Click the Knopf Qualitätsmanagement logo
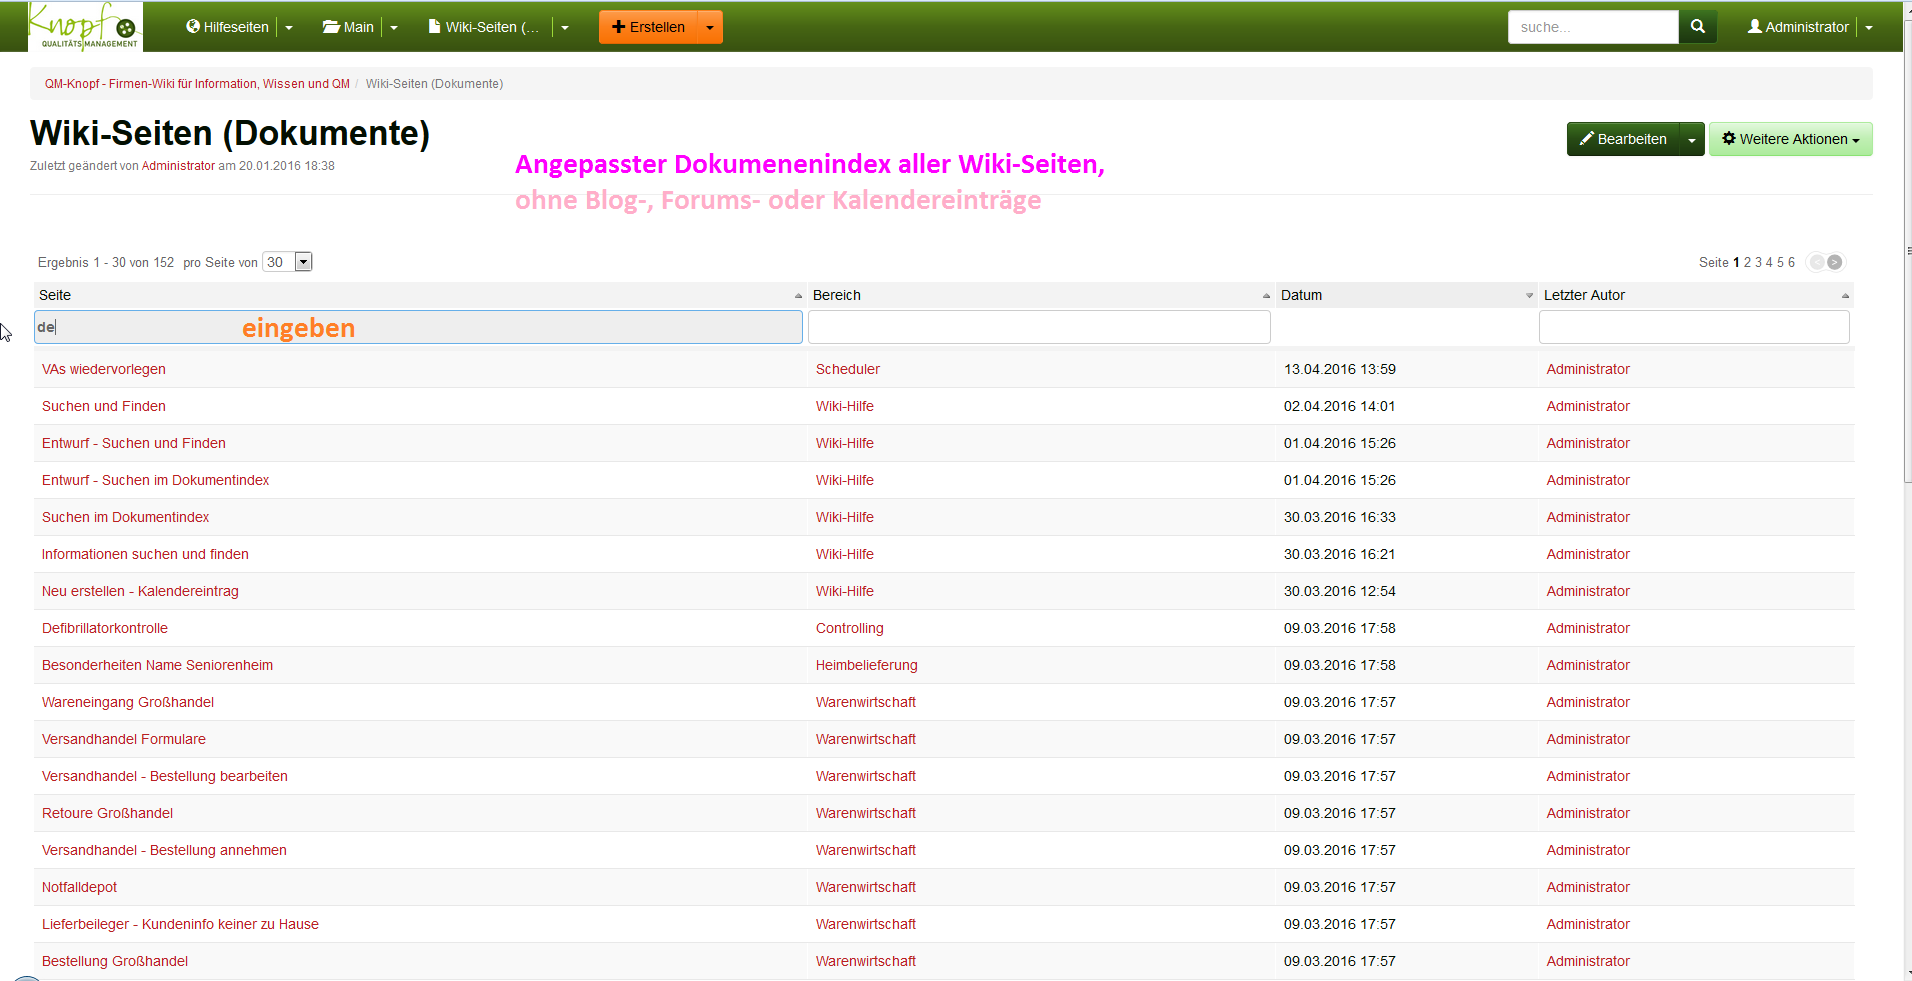Screen dimensions: 1912x981 (x=85, y=26)
